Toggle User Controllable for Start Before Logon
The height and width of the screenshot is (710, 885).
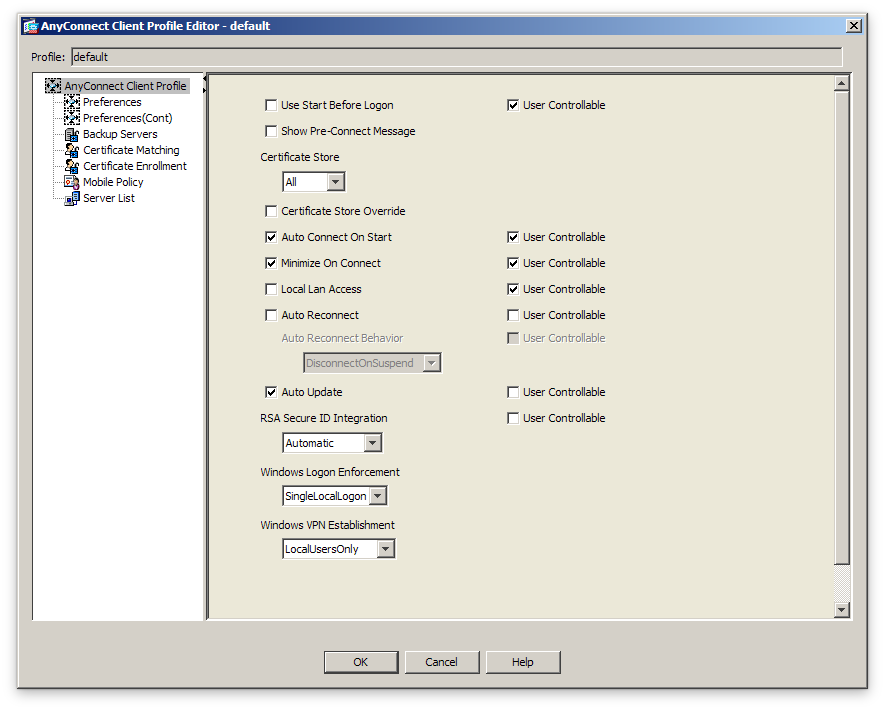click(x=512, y=105)
